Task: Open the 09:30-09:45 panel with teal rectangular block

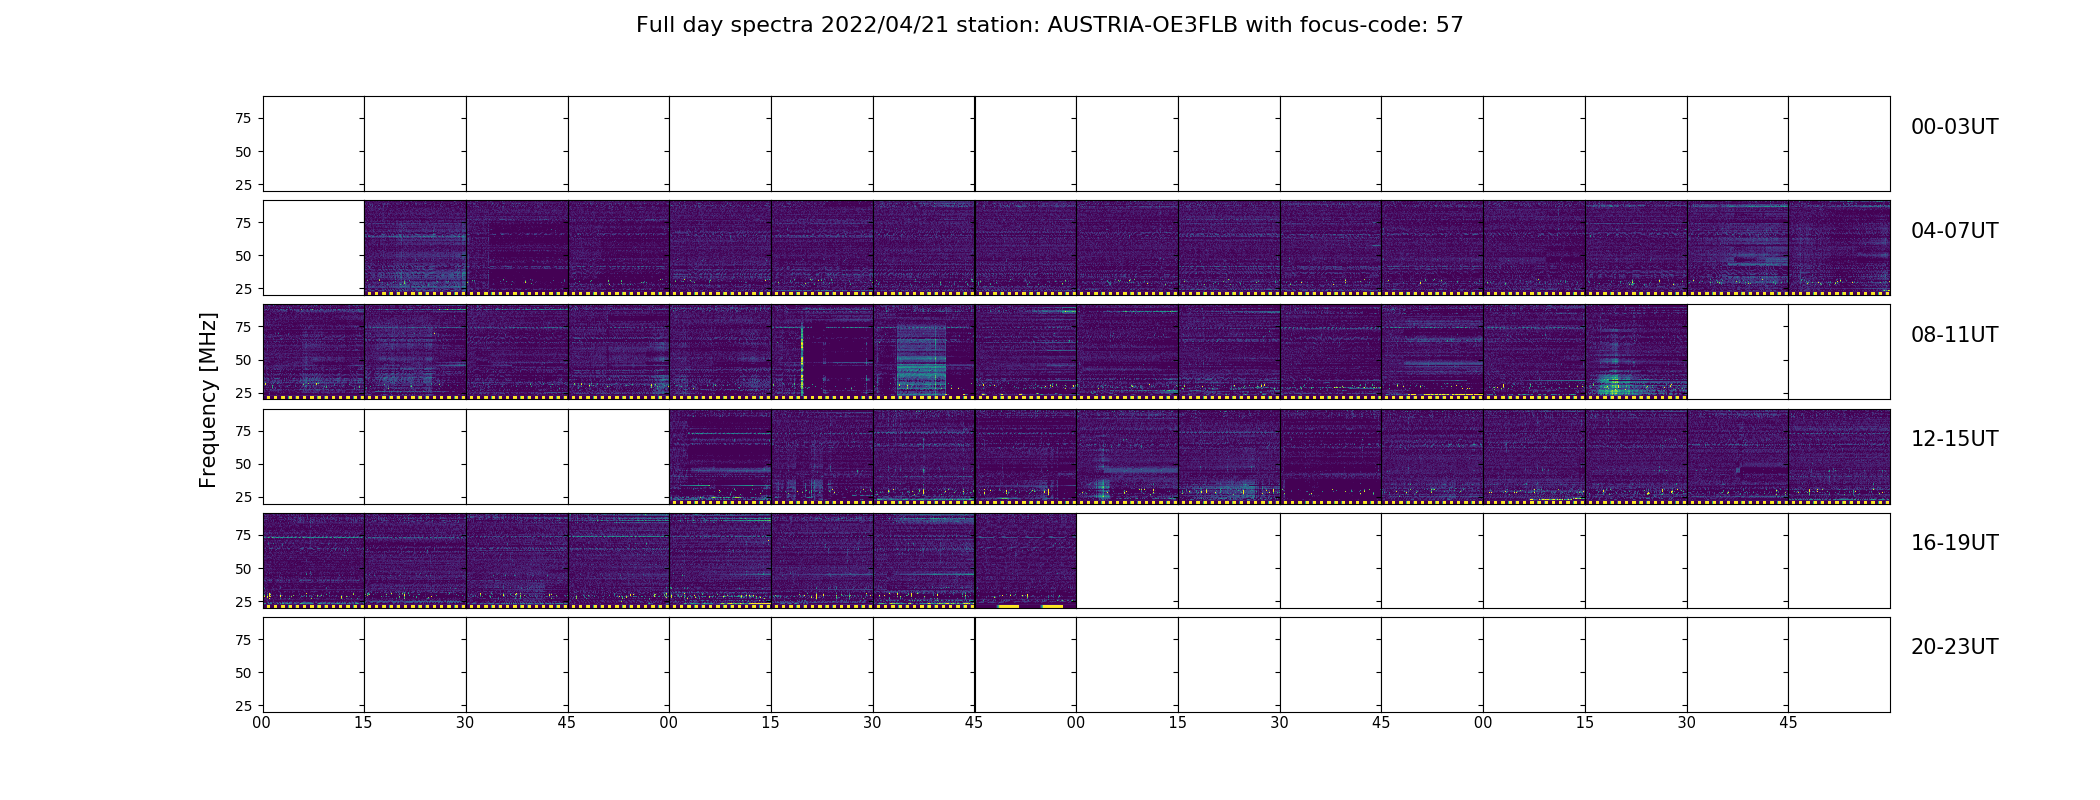Action: 924,352
